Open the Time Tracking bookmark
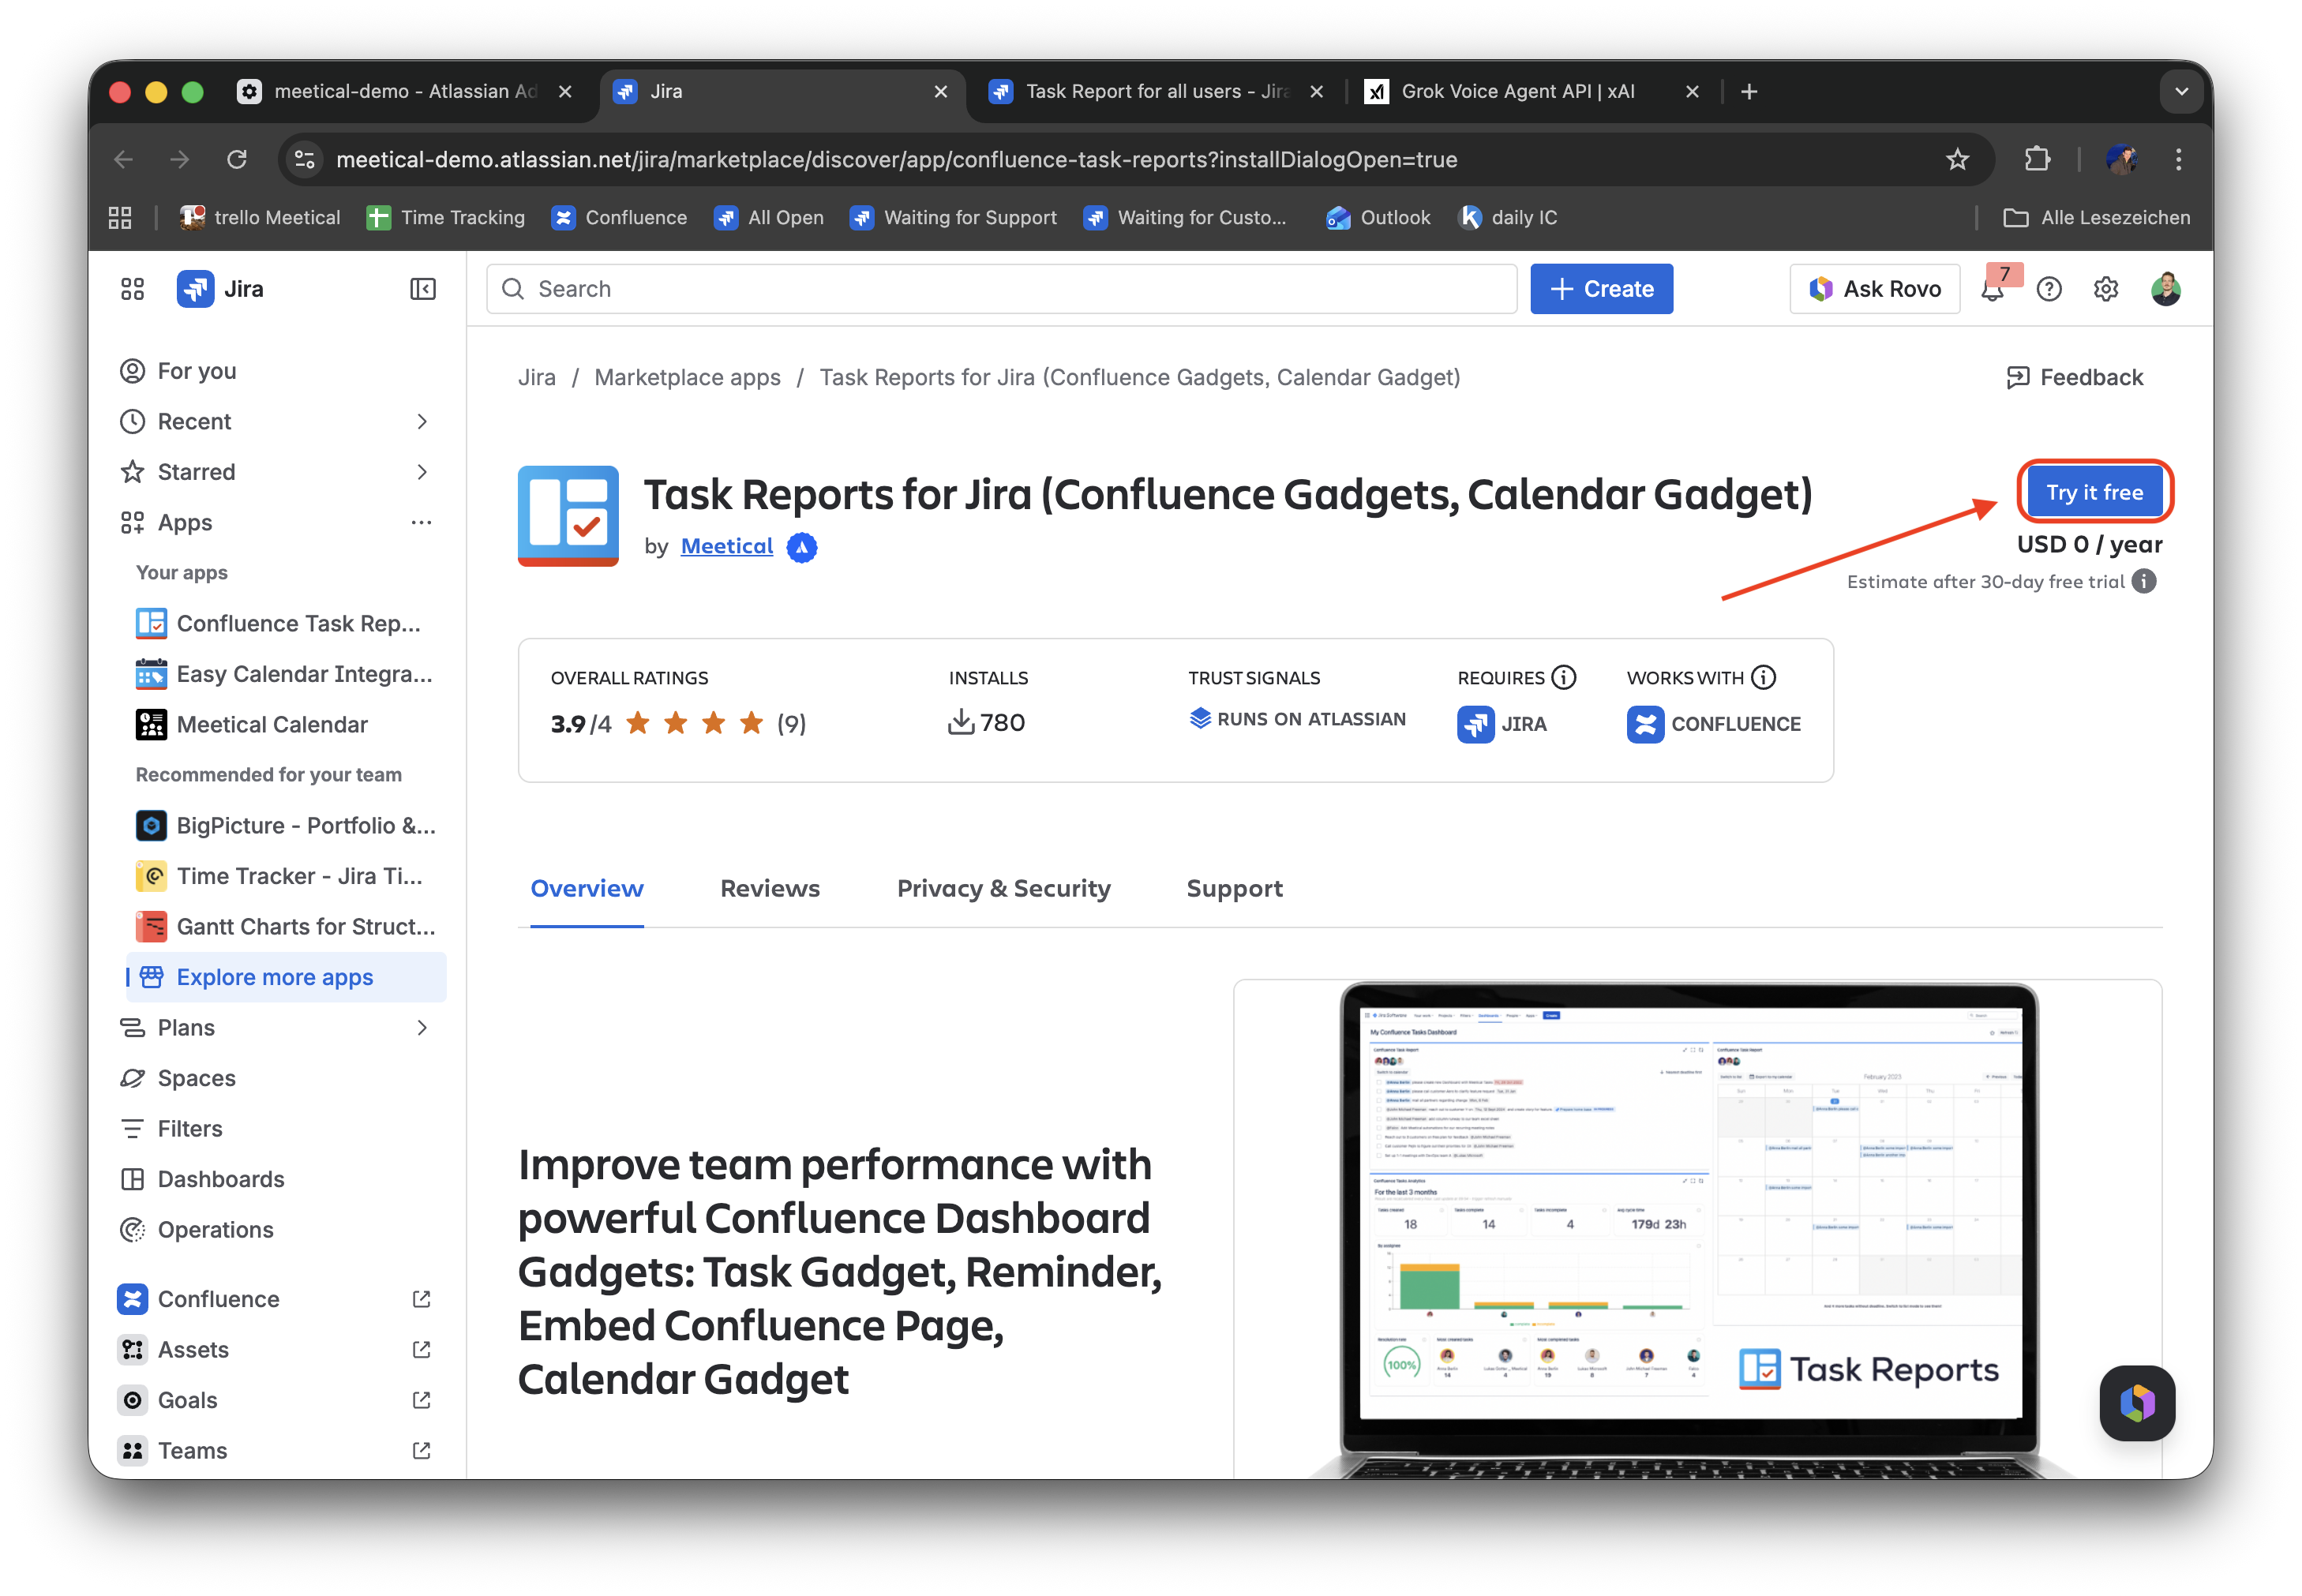This screenshot has height=1596, width=2302. pyautogui.click(x=445, y=217)
